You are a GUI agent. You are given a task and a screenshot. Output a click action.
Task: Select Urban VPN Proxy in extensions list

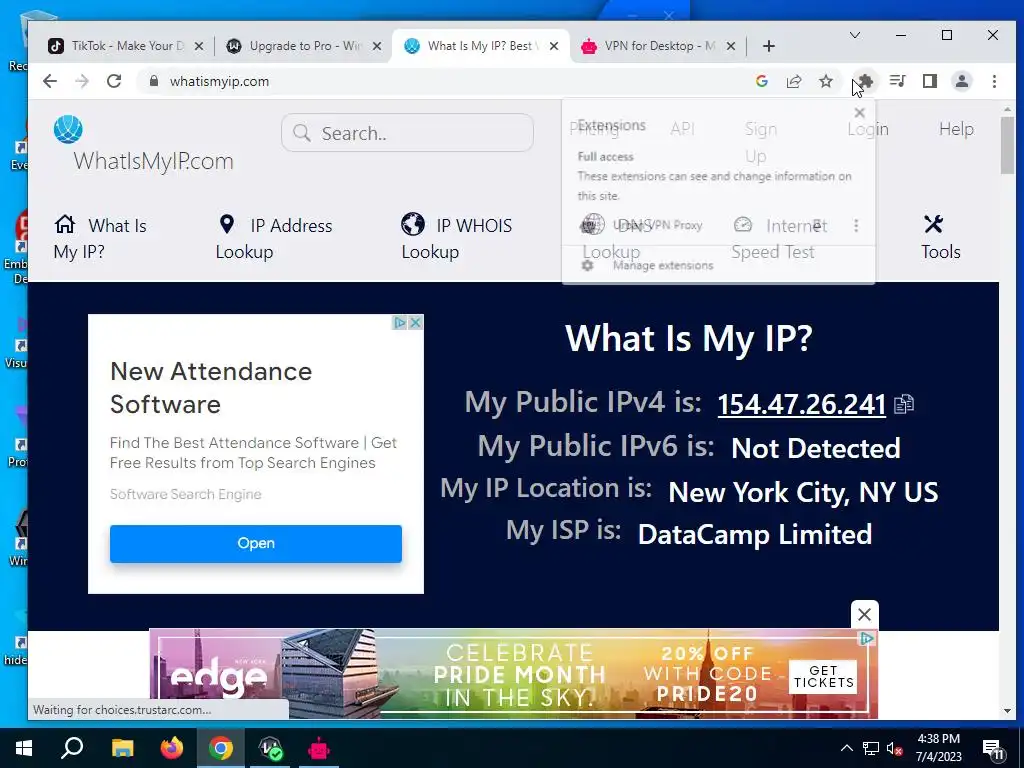pos(658,225)
